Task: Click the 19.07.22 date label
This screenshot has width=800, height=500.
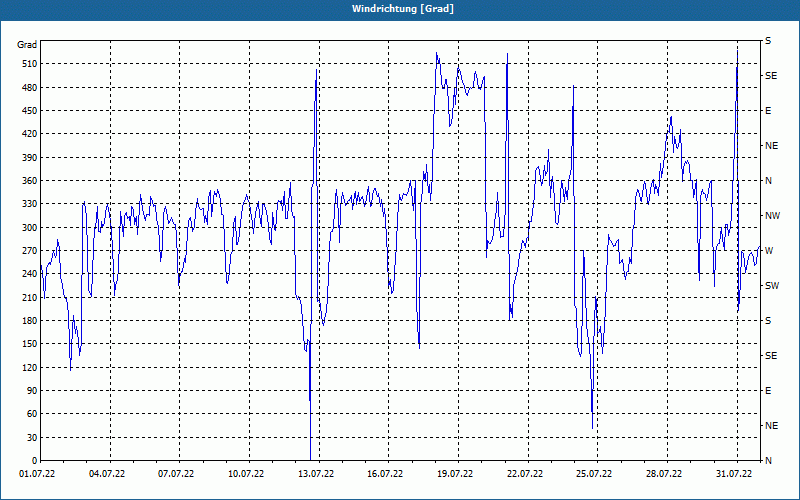Action: (x=455, y=474)
